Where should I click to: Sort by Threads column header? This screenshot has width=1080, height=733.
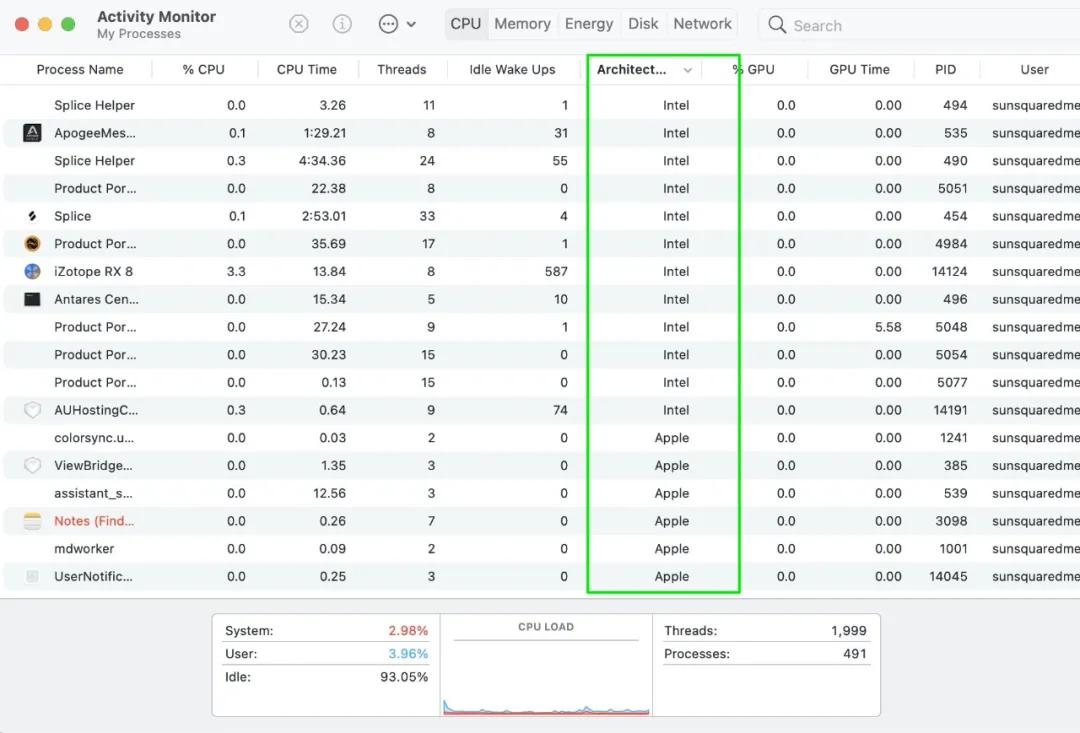pos(402,70)
